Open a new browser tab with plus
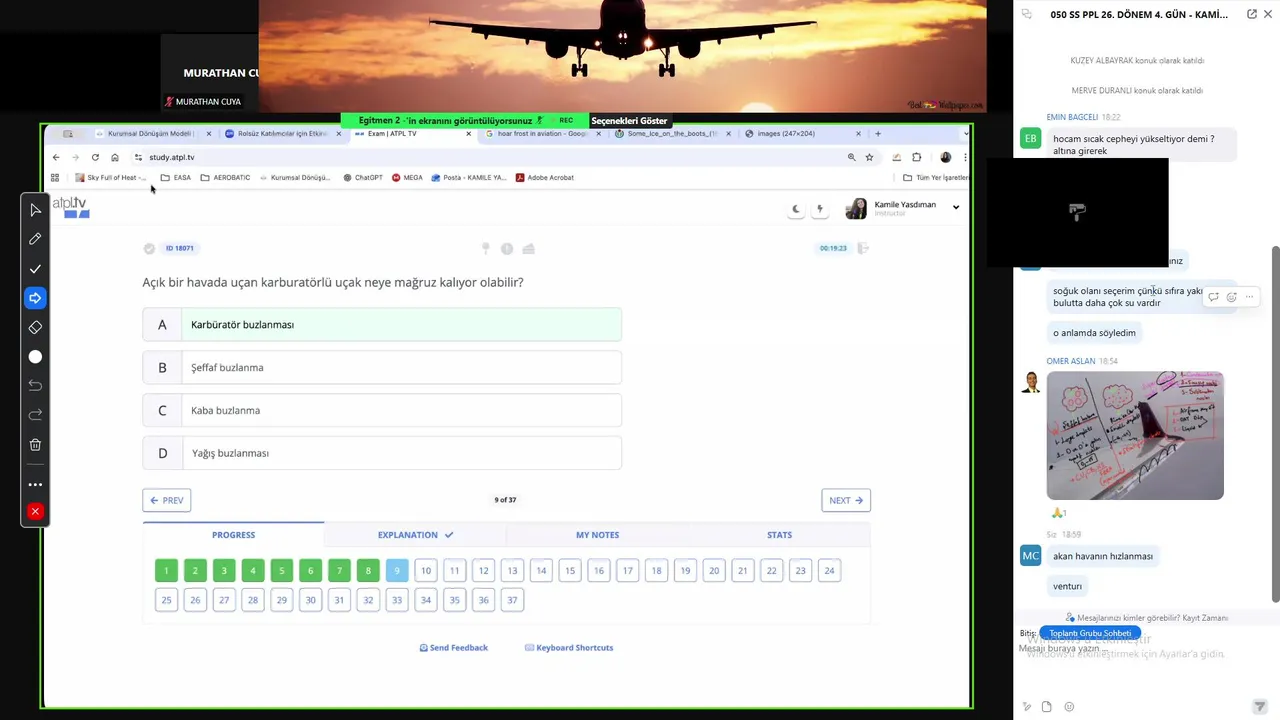 pyautogui.click(x=878, y=133)
